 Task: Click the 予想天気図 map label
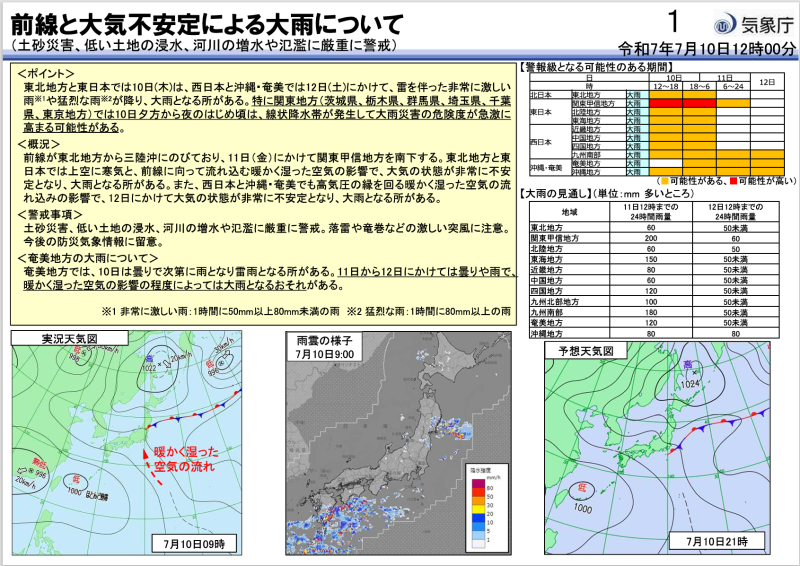[586, 351]
